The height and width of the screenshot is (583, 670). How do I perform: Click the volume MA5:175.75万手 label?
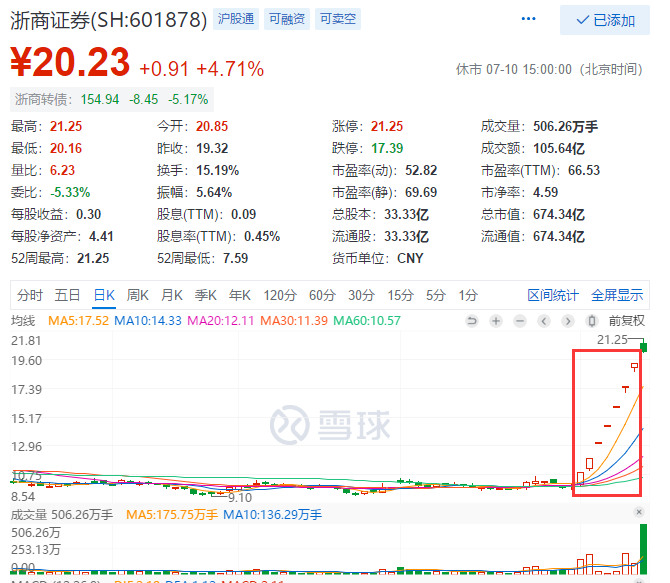(x=172, y=515)
